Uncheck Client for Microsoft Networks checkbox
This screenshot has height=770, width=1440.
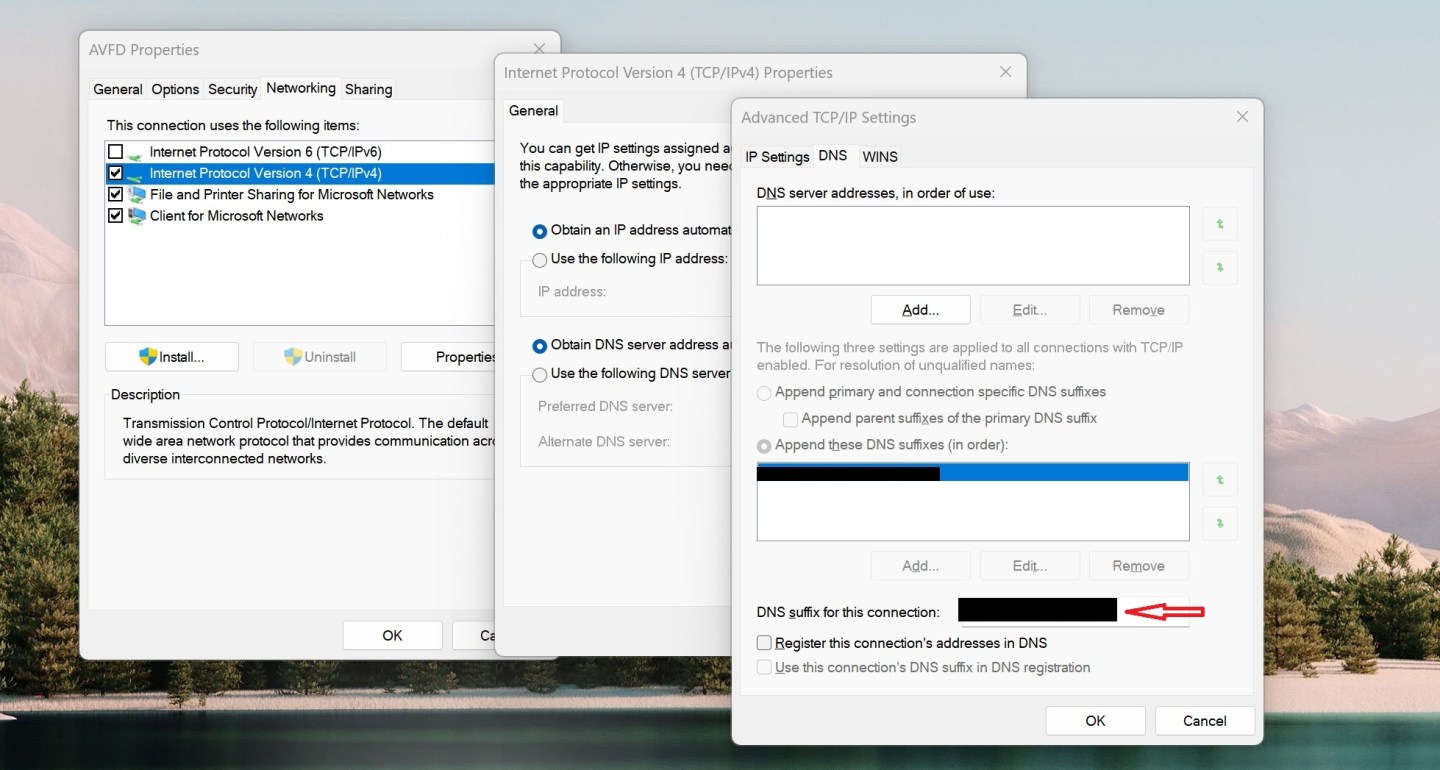point(115,215)
